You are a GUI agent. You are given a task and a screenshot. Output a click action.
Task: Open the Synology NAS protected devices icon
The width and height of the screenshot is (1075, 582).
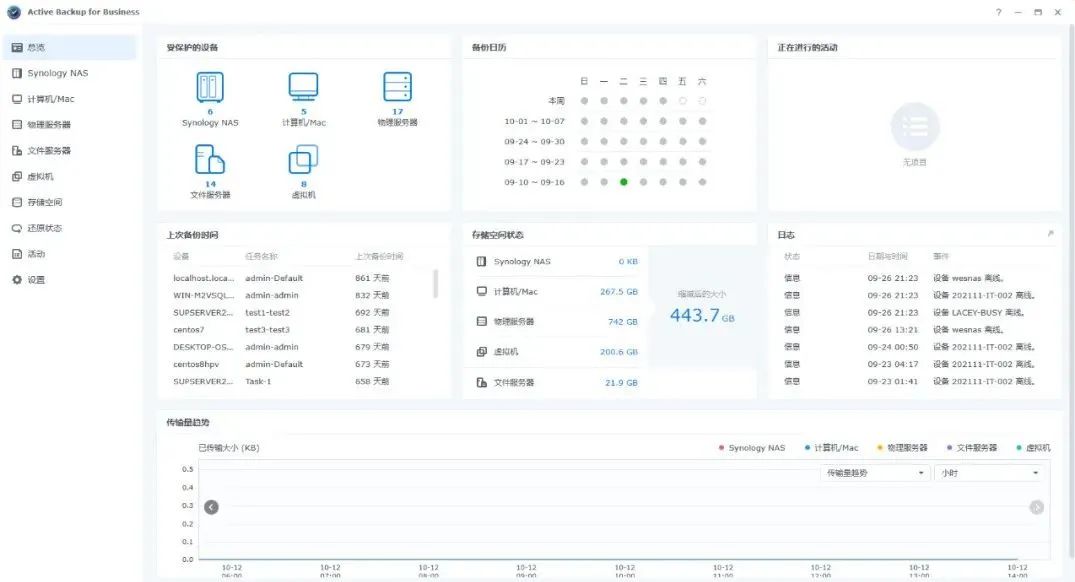click(x=210, y=87)
